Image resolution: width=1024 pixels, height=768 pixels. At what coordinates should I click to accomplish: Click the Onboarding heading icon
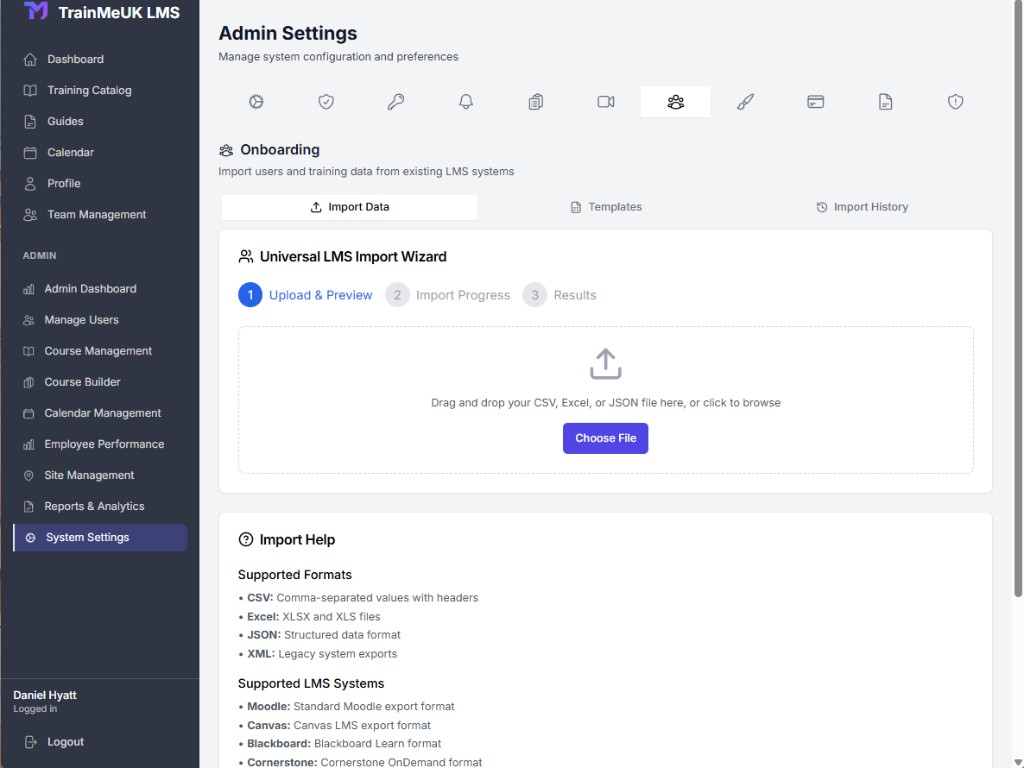[226, 150]
